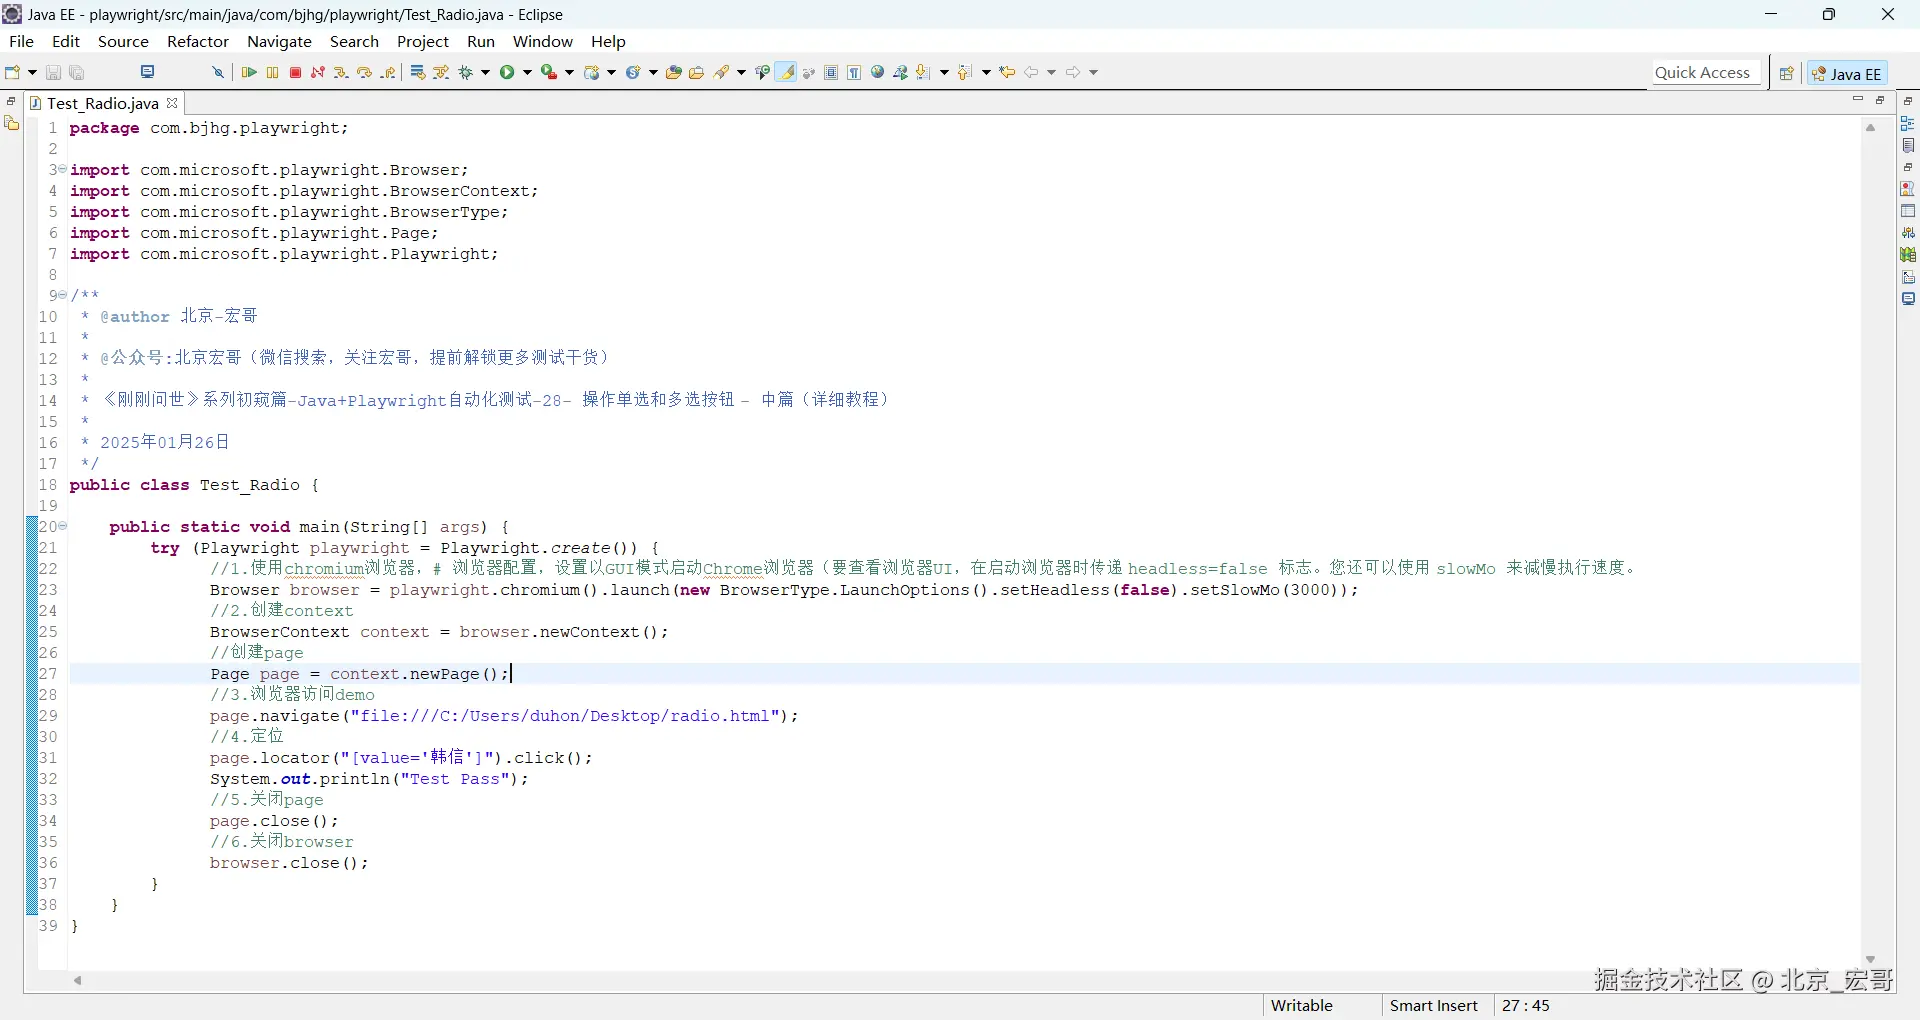The height and width of the screenshot is (1020, 1920).
Task: Open the Search dropdown arrow
Action: (x=741, y=72)
